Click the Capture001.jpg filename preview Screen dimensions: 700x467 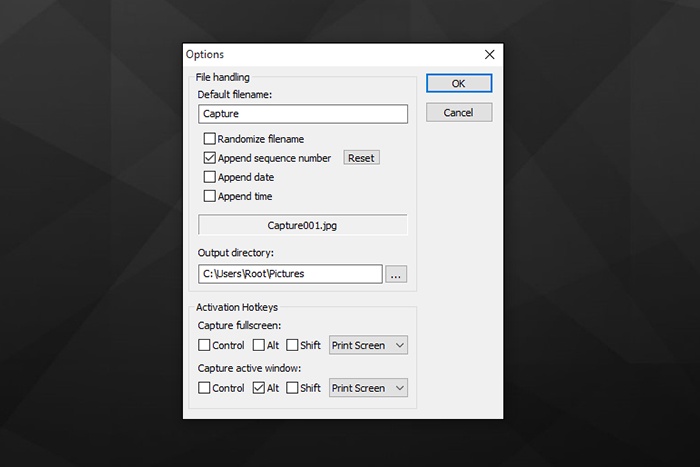point(303,225)
